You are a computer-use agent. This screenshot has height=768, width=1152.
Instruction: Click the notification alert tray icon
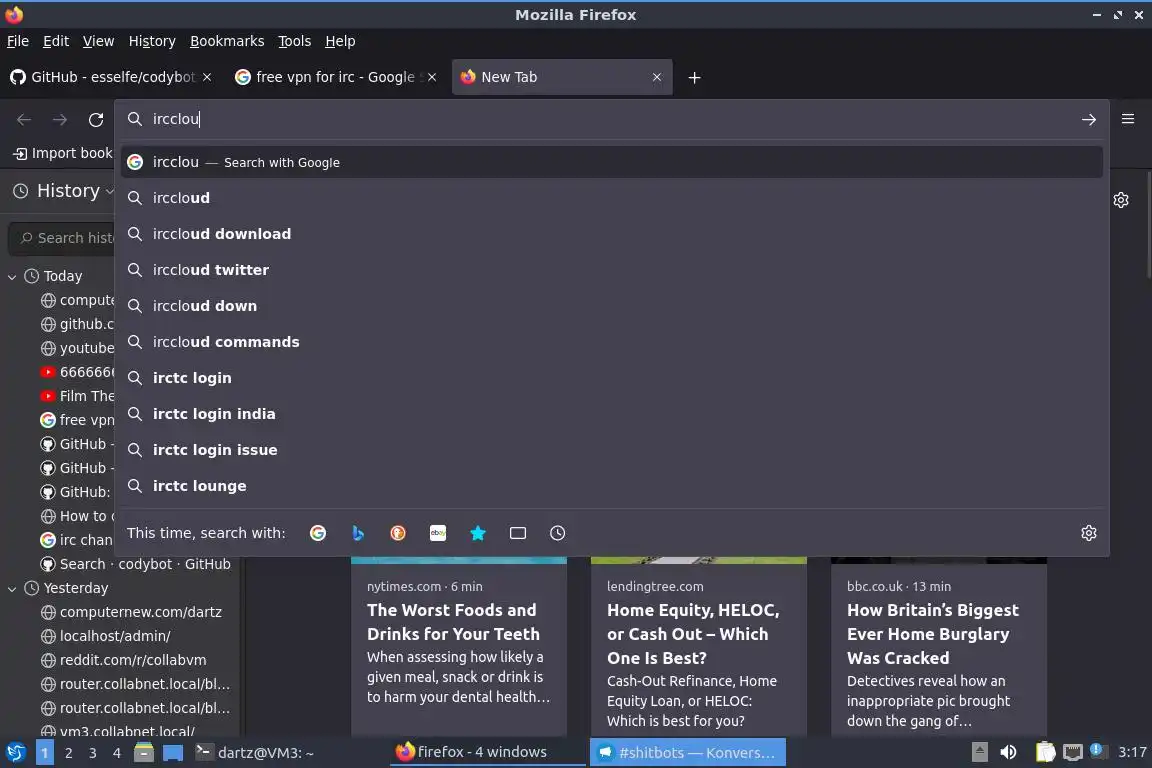(x=1096, y=750)
